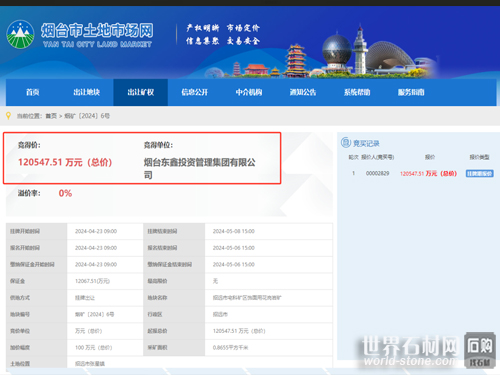The image size is (500, 375).
Task: Click the 首页 breadcrumb link
Action: coord(51,116)
